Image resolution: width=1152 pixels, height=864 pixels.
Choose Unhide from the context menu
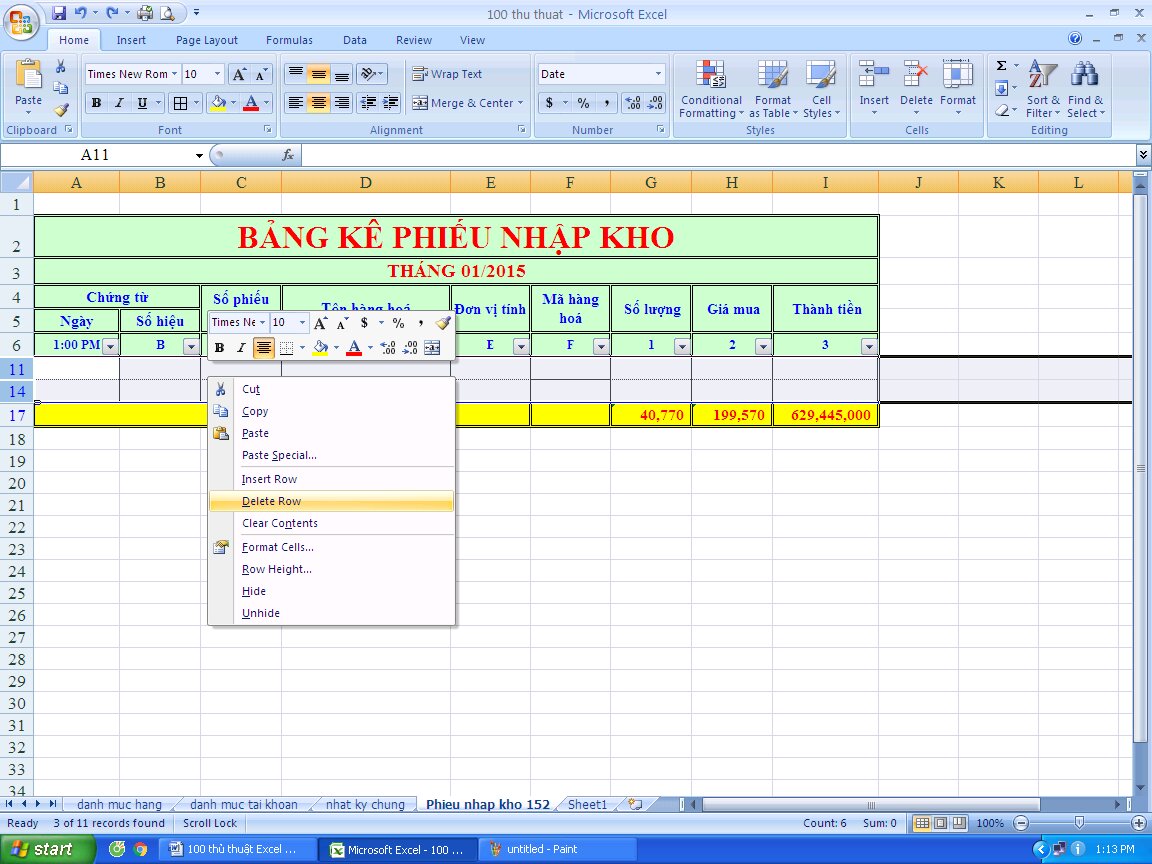pyautogui.click(x=260, y=613)
